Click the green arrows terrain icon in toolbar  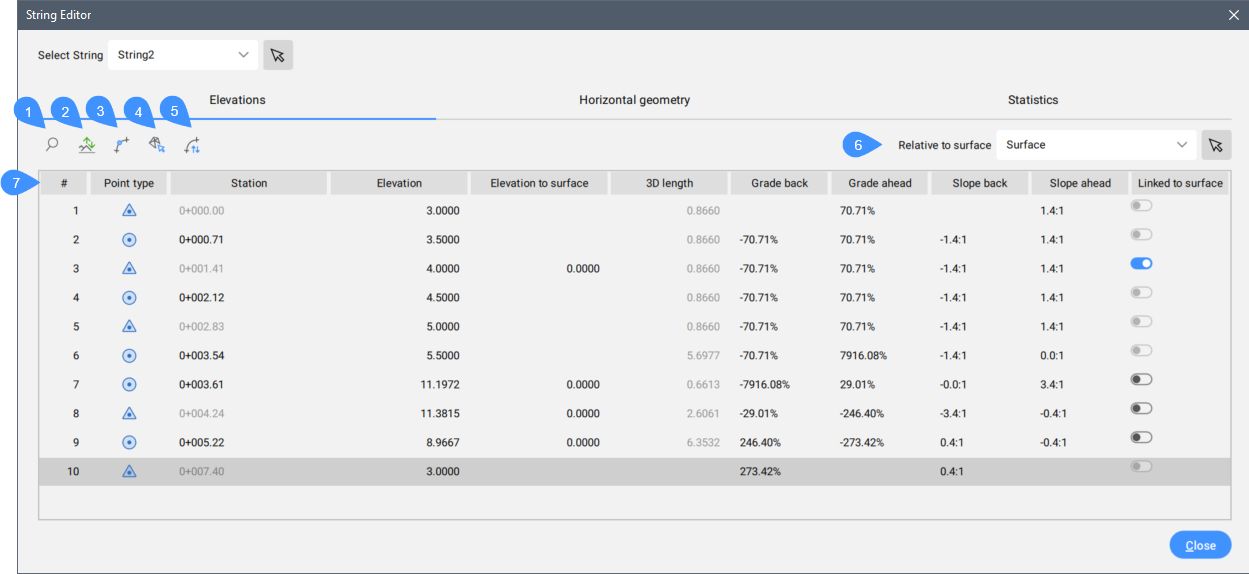88,145
